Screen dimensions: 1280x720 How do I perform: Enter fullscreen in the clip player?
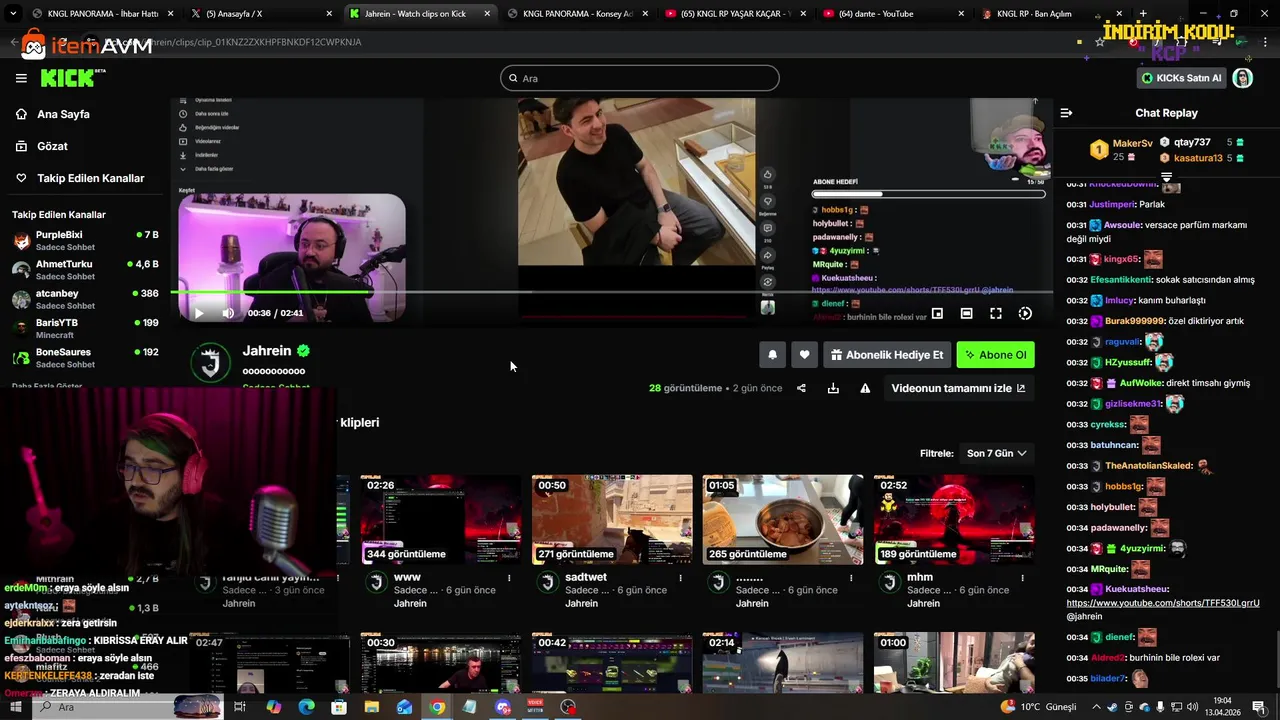tap(996, 313)
